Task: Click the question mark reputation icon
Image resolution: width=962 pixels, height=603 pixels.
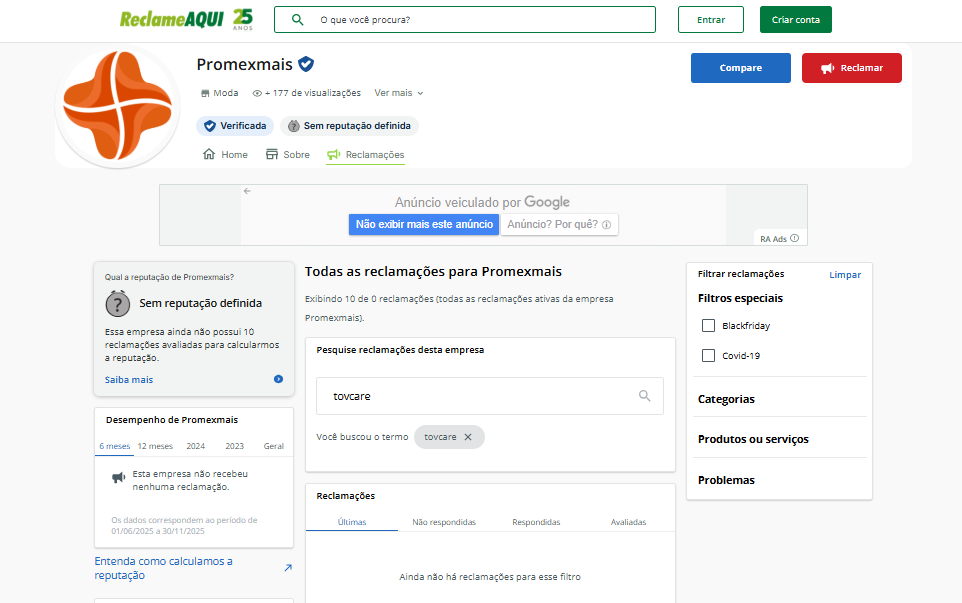Action: 118,304
